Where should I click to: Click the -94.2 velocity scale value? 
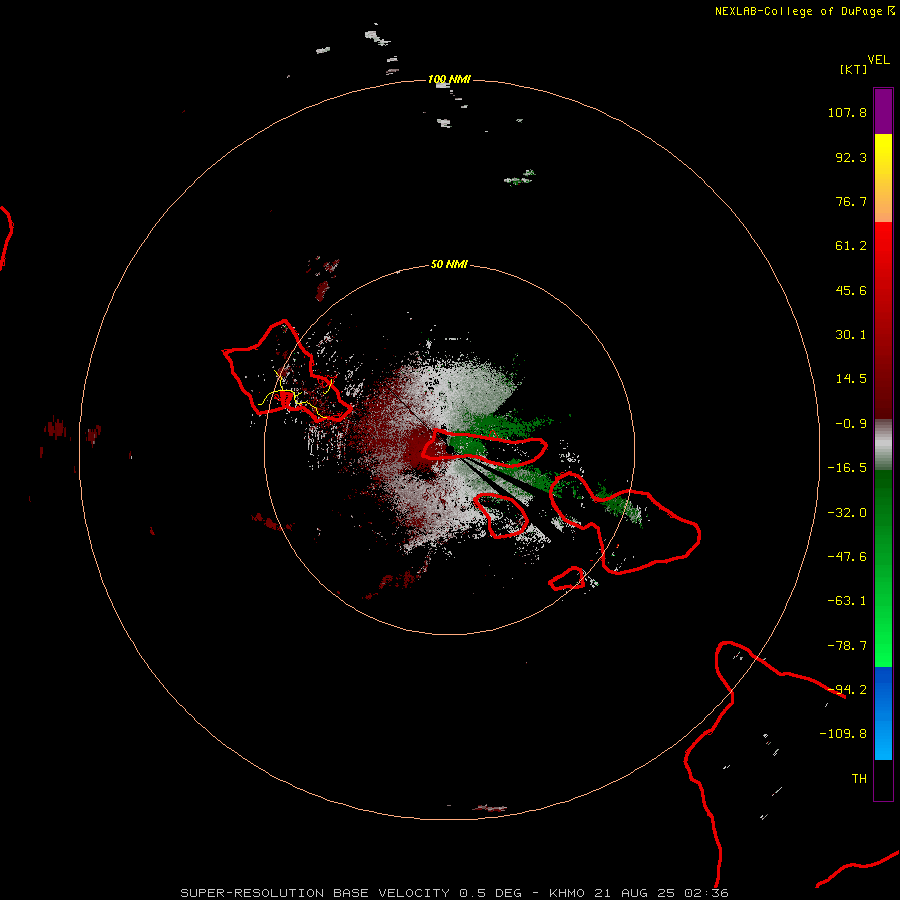[x=847, y=690]
